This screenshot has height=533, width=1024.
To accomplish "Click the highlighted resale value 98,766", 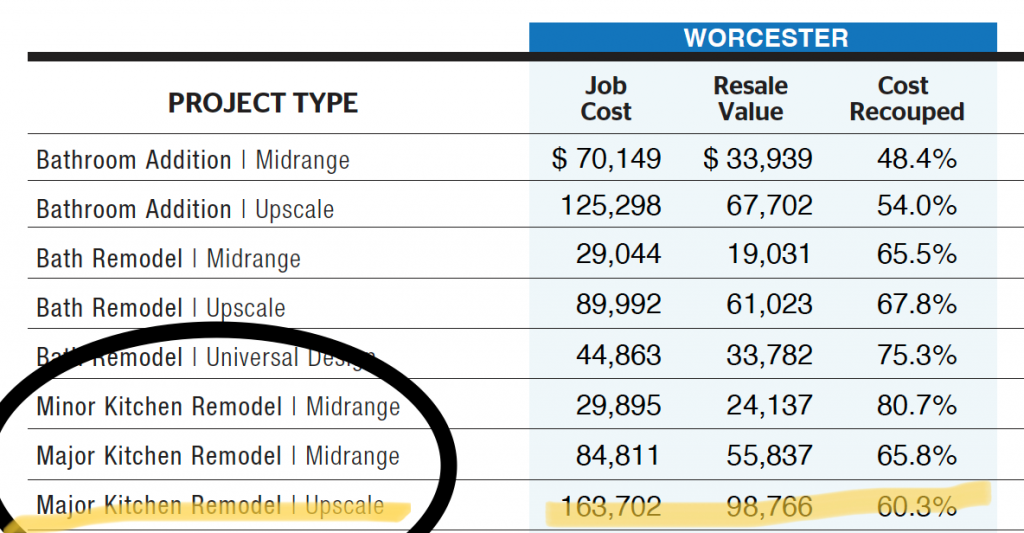I will tap(769, 507).
